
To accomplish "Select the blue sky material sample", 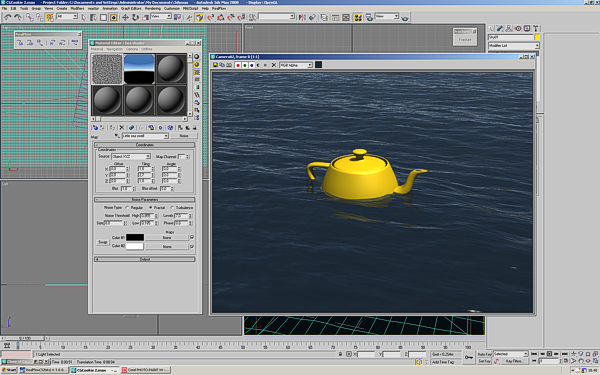I will click(139, 69).
